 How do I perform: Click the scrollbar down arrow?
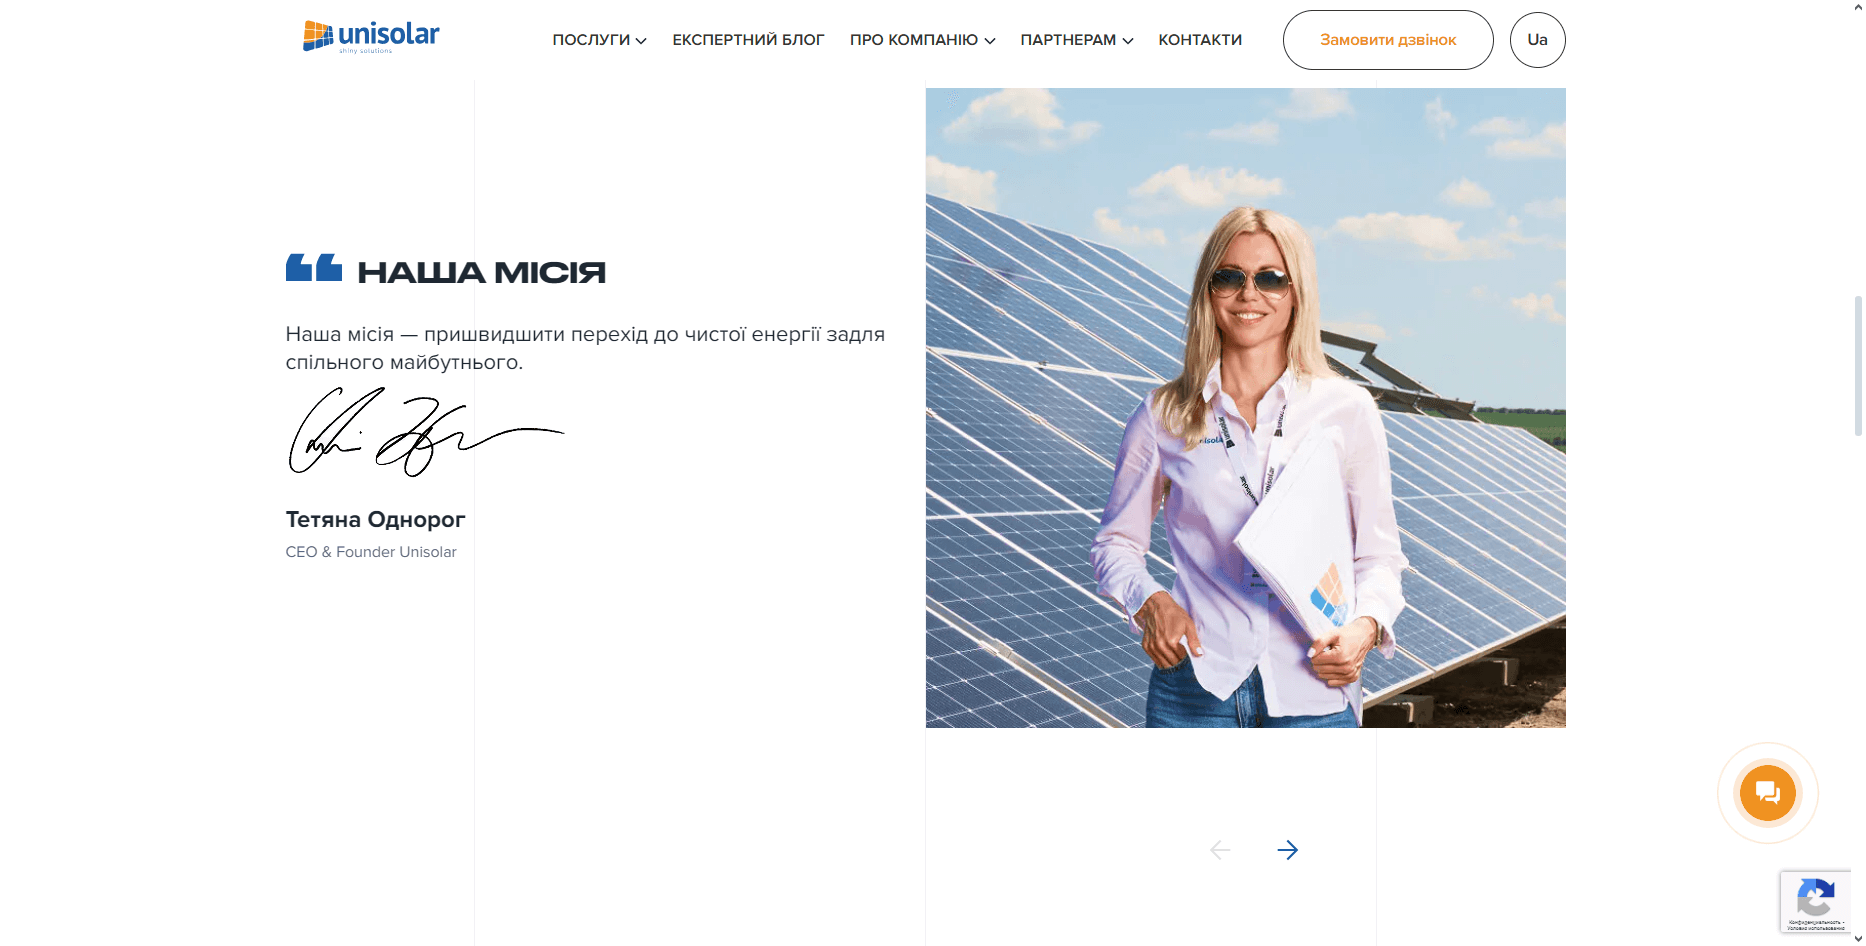pos(1858,939)
